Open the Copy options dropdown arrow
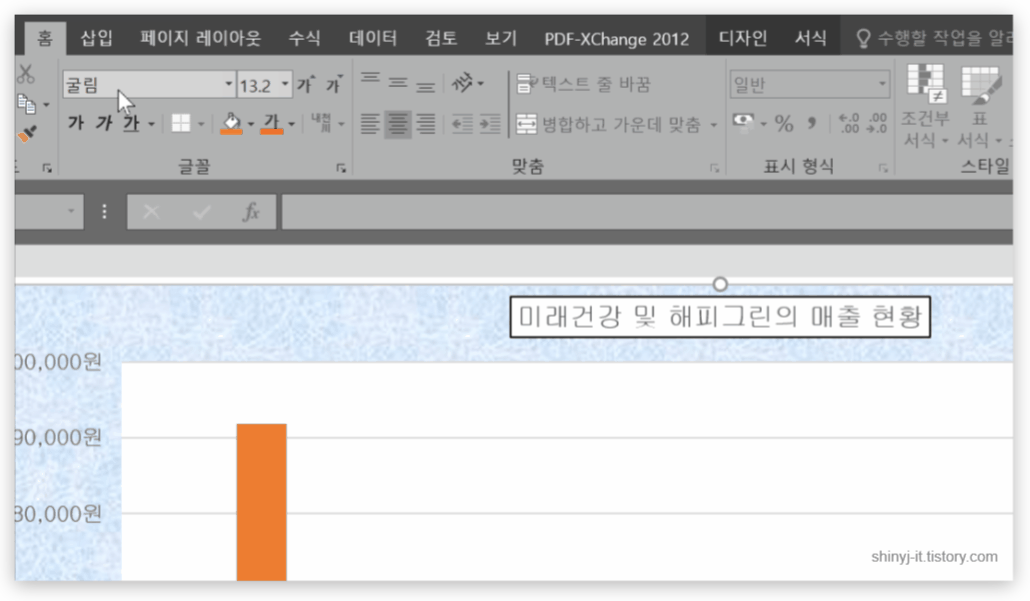This screenshot has height=601, width=1030. (46, 104)
